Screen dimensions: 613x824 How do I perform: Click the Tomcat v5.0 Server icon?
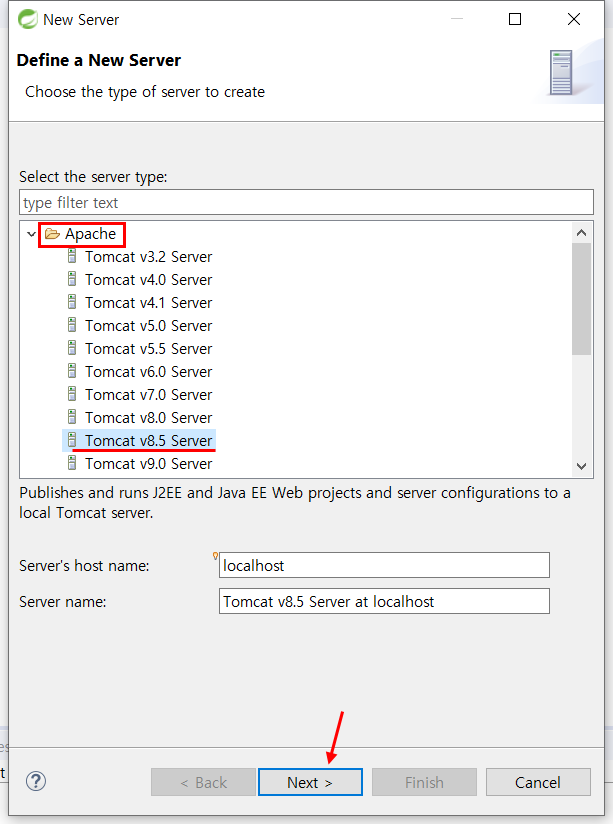click(x=72, y=325)
